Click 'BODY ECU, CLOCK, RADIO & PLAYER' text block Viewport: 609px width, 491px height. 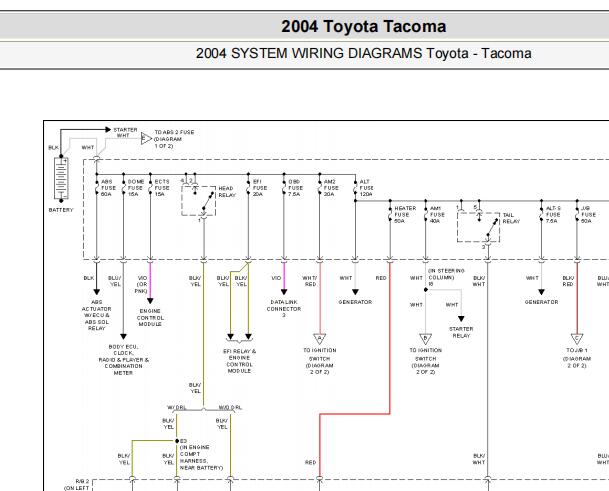pyautogui.click(x=124, y=359)
